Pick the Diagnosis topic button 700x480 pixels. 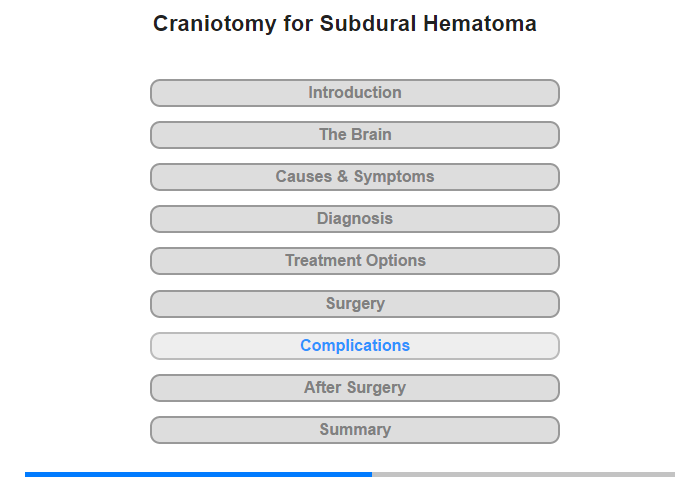(355, 219)
